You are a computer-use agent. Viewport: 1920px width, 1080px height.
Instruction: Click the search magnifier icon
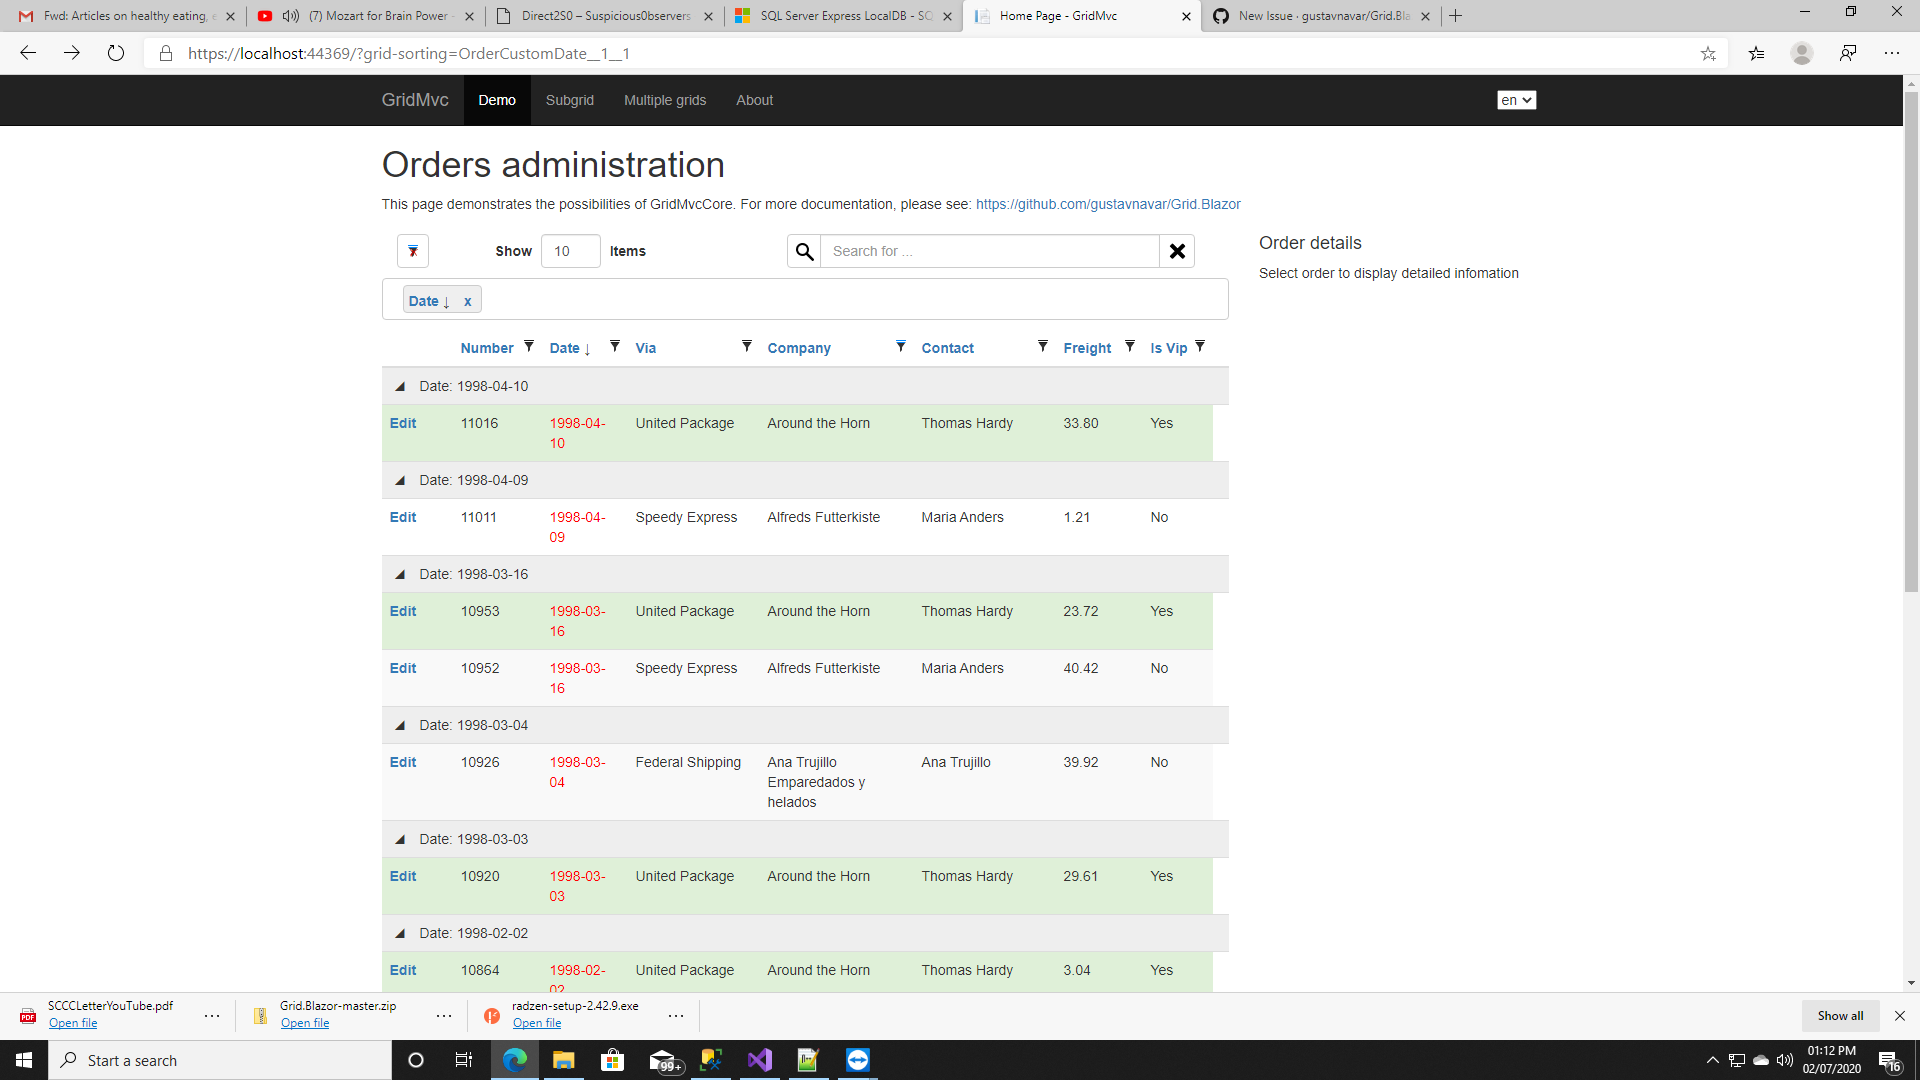click(x=804, y=251)
